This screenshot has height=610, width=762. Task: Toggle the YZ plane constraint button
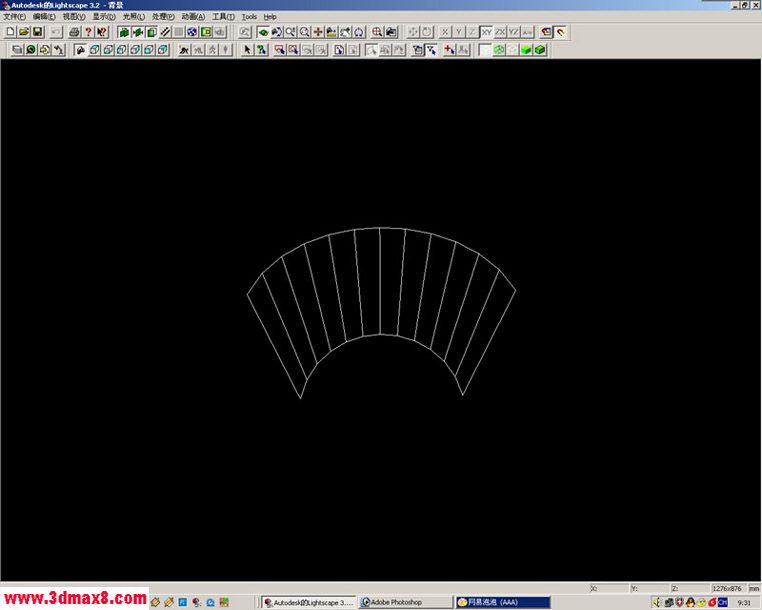[x=513, y=32]
